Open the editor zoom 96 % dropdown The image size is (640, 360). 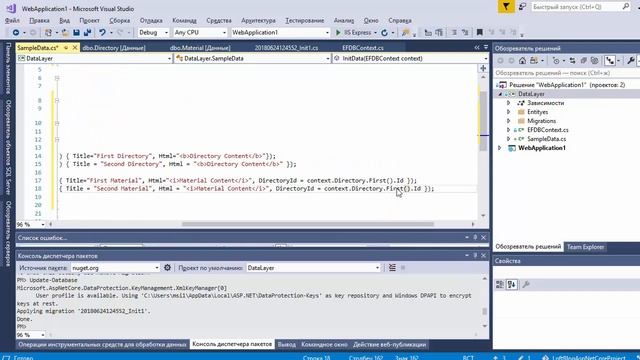click(31, 224)
